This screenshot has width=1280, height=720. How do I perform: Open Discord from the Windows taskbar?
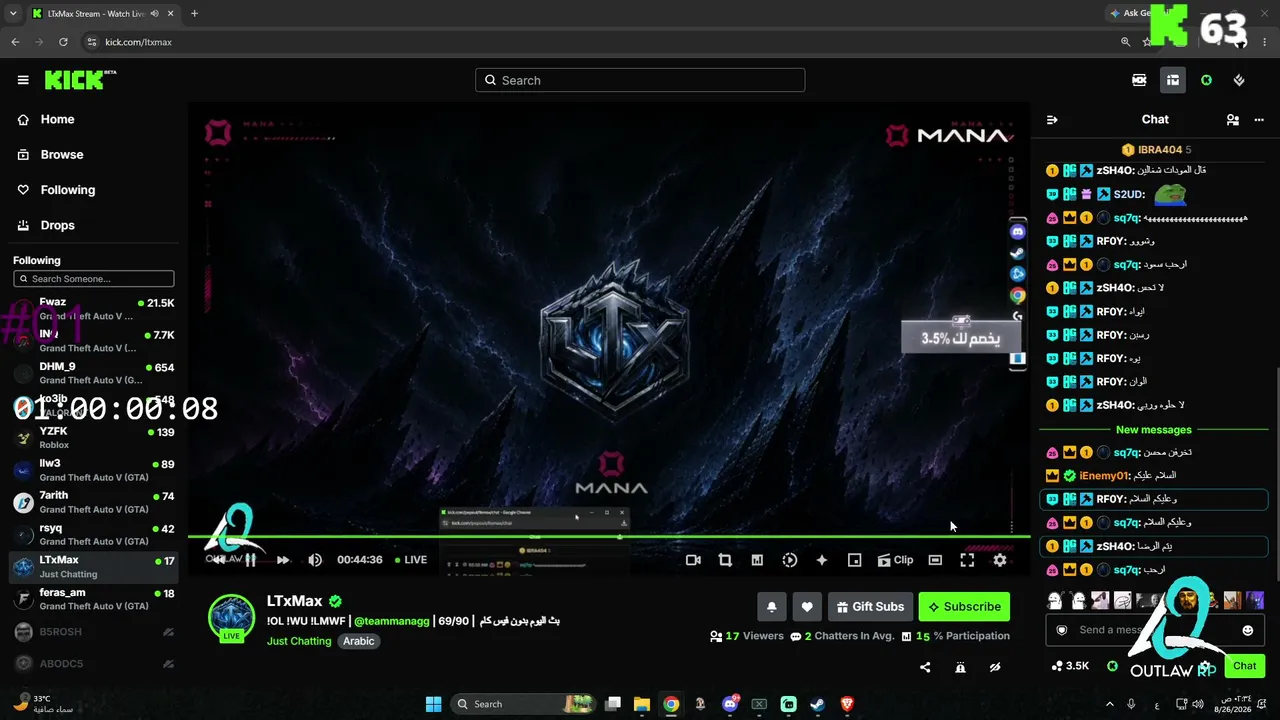tap(730, 704)
